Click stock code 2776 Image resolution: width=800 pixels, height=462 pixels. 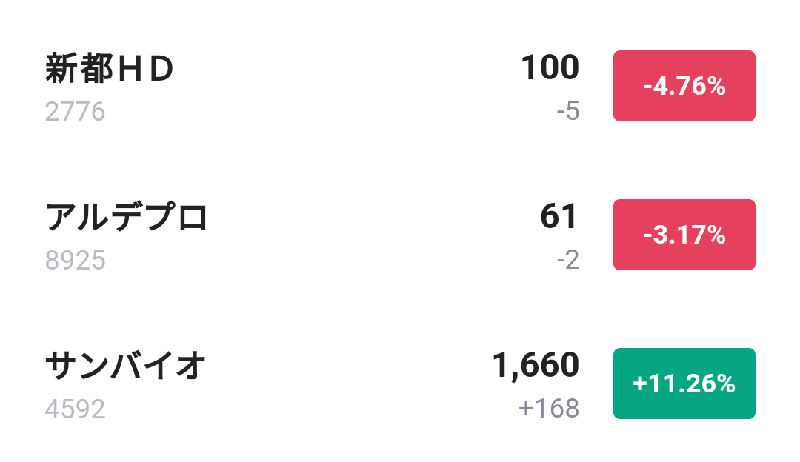(75, 111)
